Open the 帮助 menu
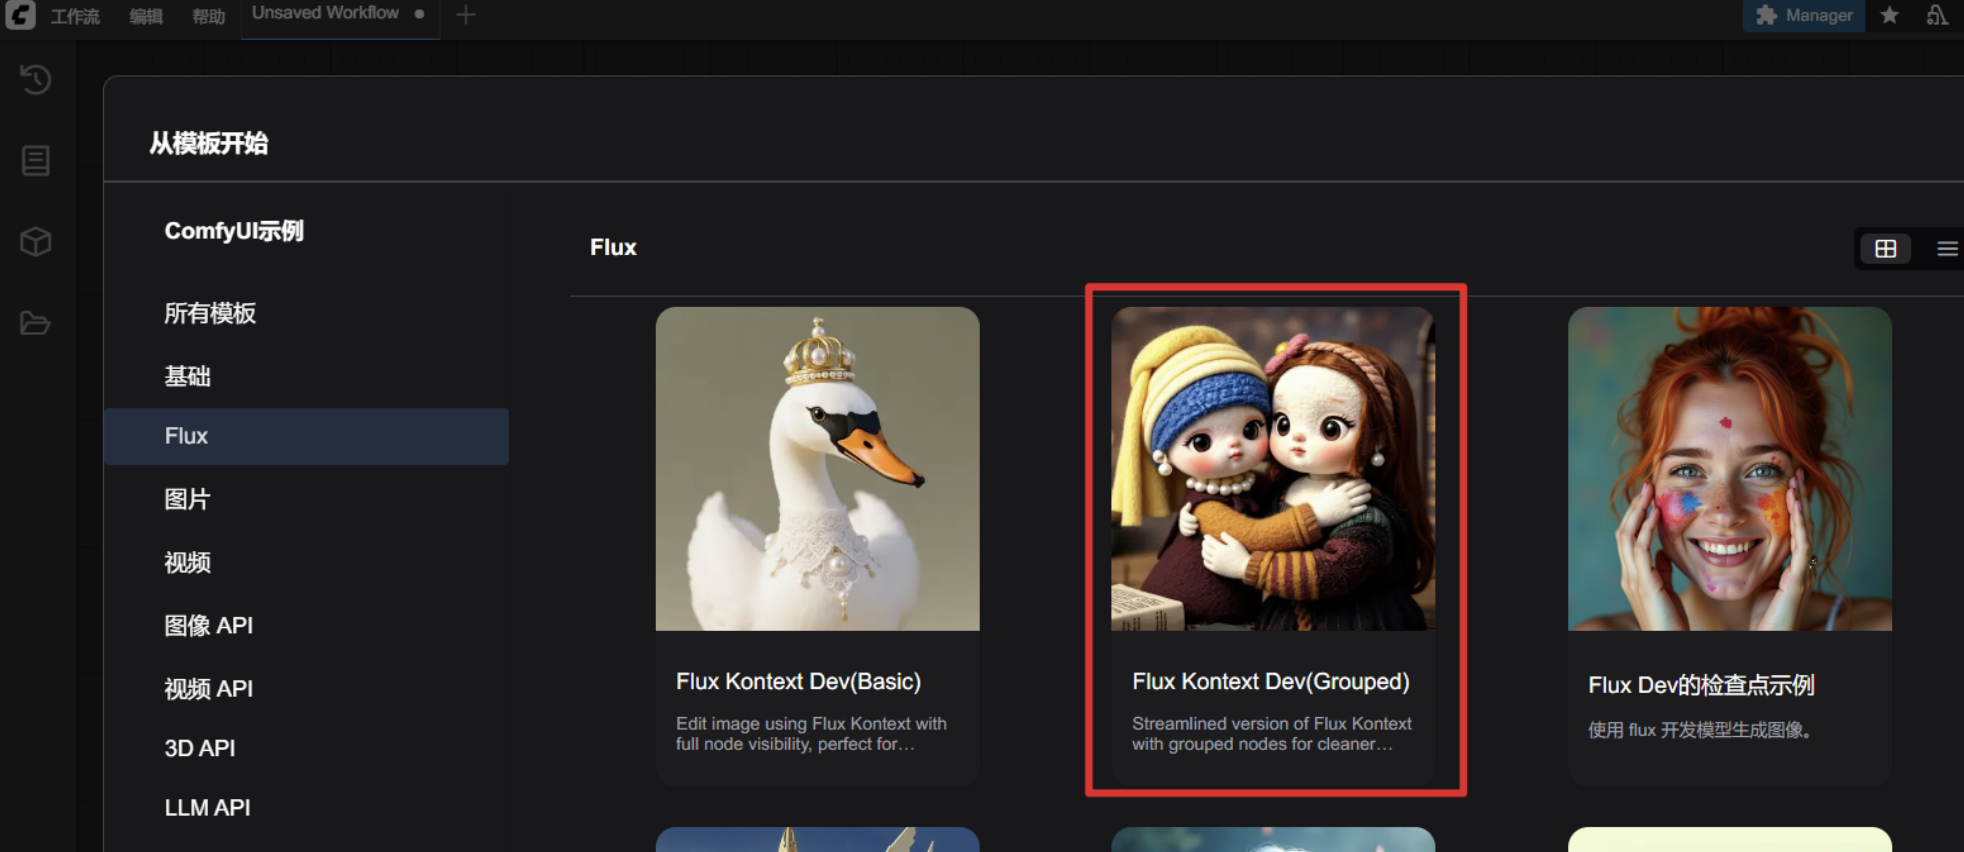This screenshot has height=852, width=1964. pyautogui.click(x=208, y=16)
